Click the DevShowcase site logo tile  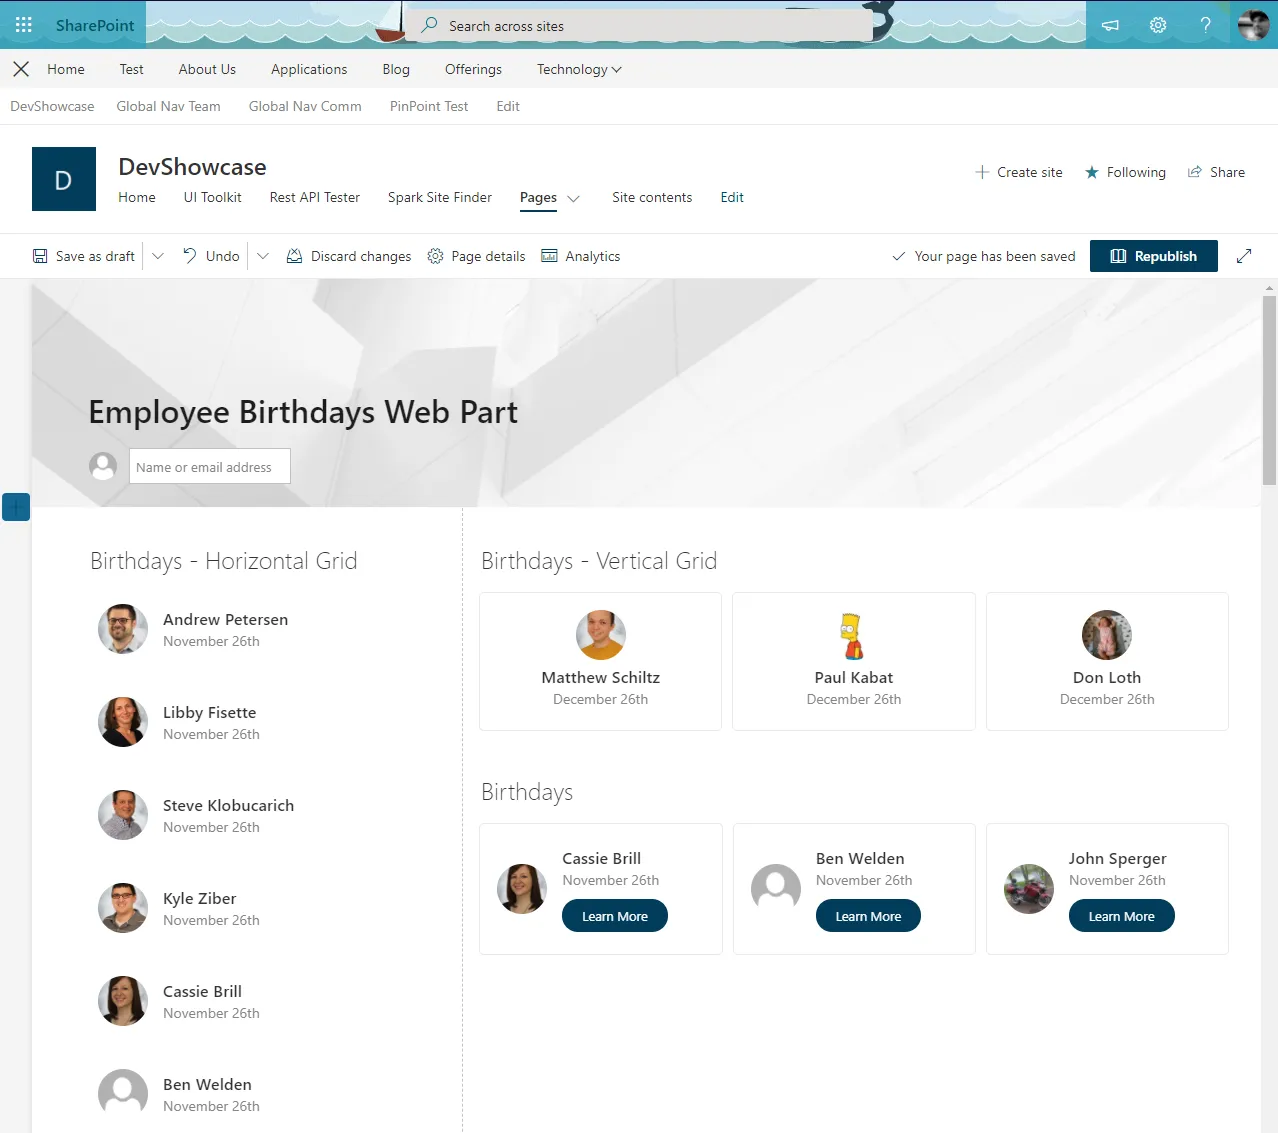click(64, 179)
